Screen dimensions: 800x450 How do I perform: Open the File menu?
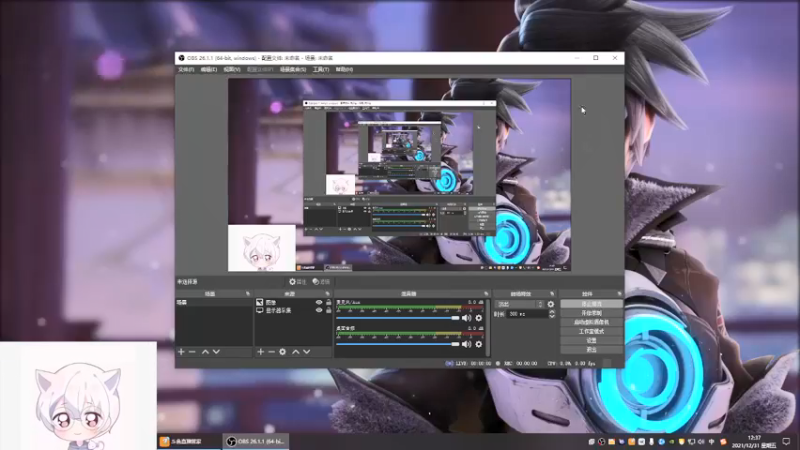[186, 69]
